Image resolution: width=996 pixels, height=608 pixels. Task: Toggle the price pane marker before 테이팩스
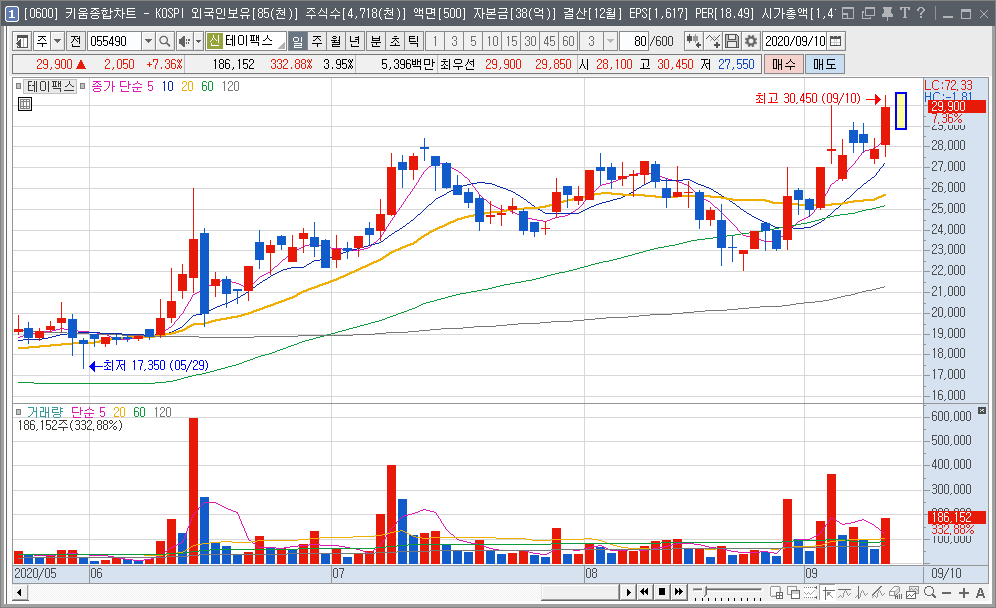[18, 86]
